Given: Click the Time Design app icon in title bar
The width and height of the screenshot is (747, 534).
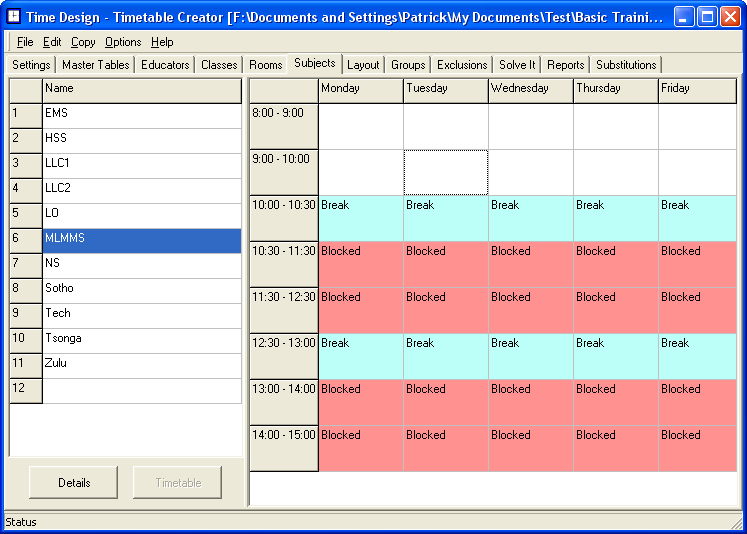Looking at the screenshot, I should 14,17.
